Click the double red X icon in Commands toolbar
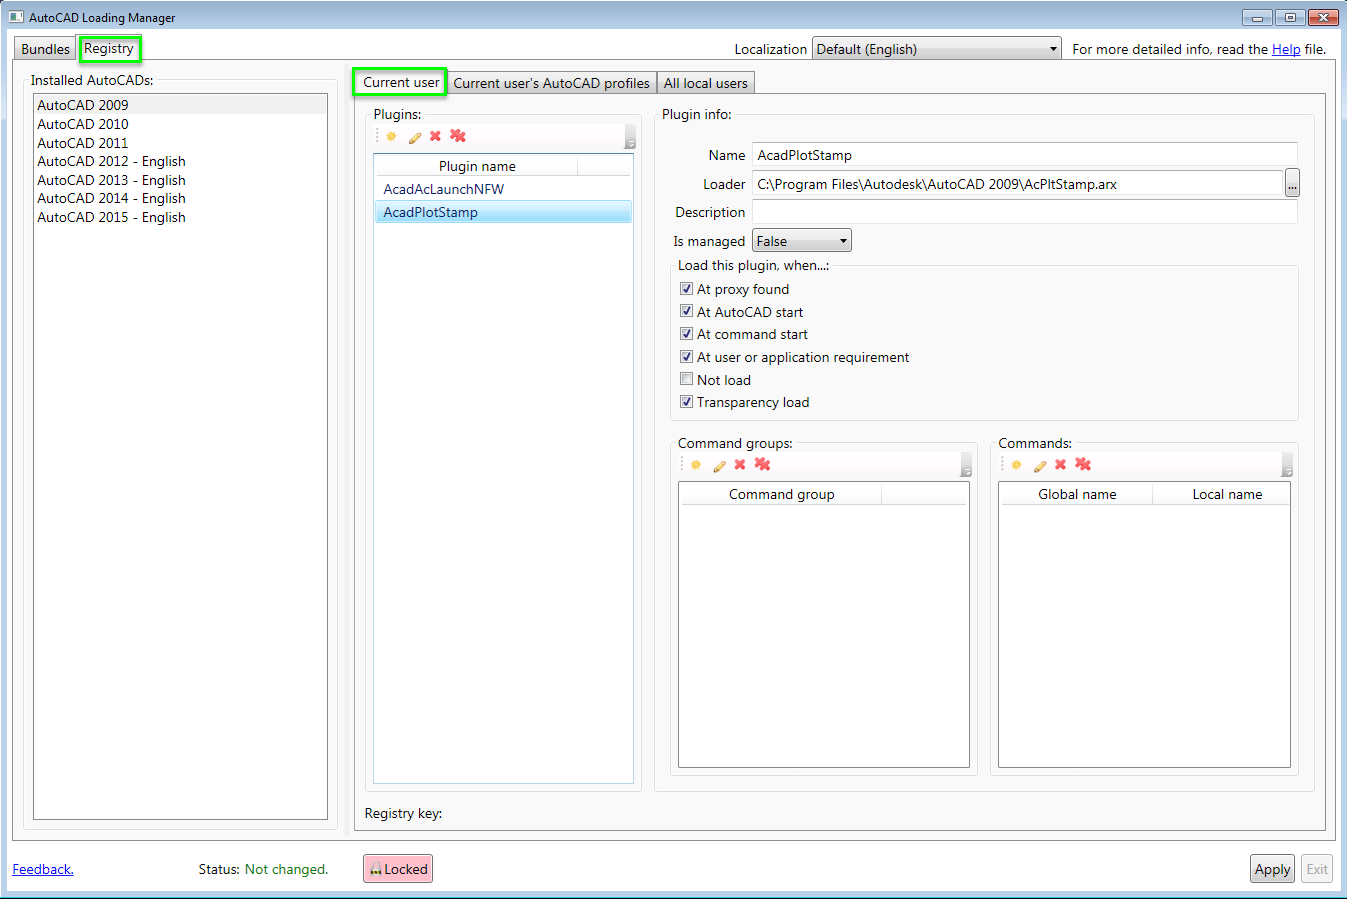This screenshot has width=1347, height=899. pos(1083,464)
